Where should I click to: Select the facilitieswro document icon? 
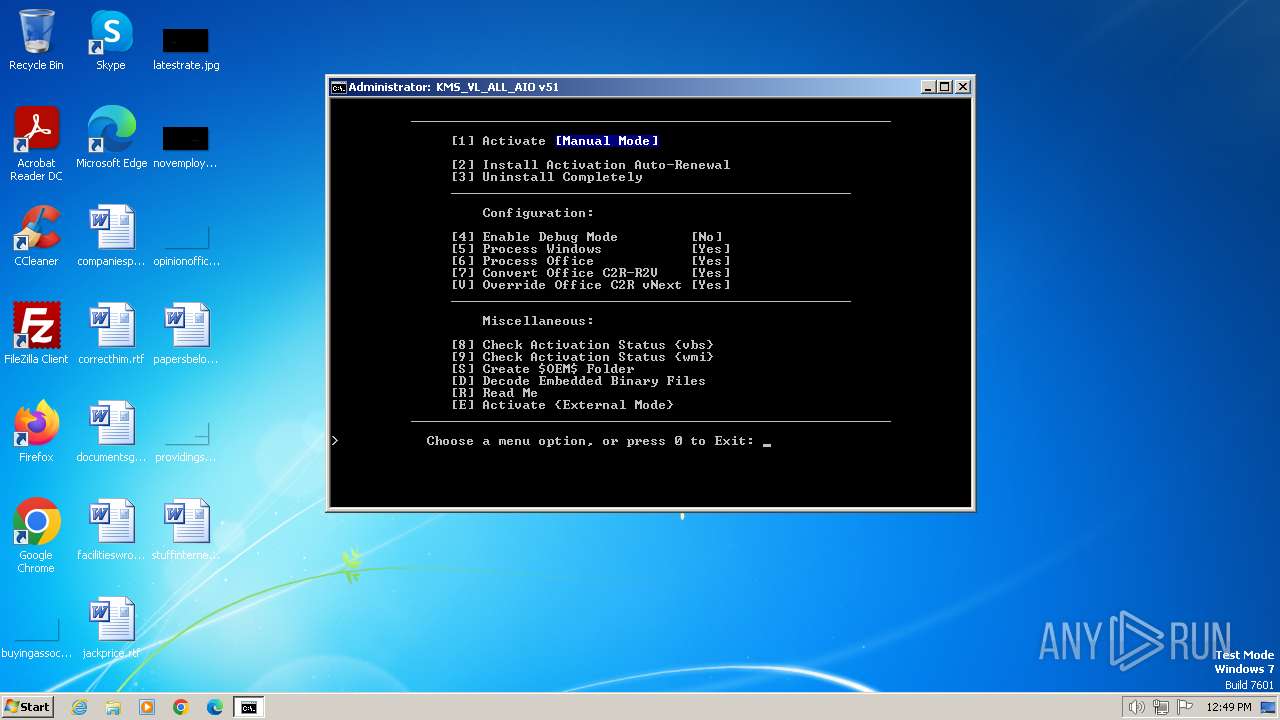[111, 530]
